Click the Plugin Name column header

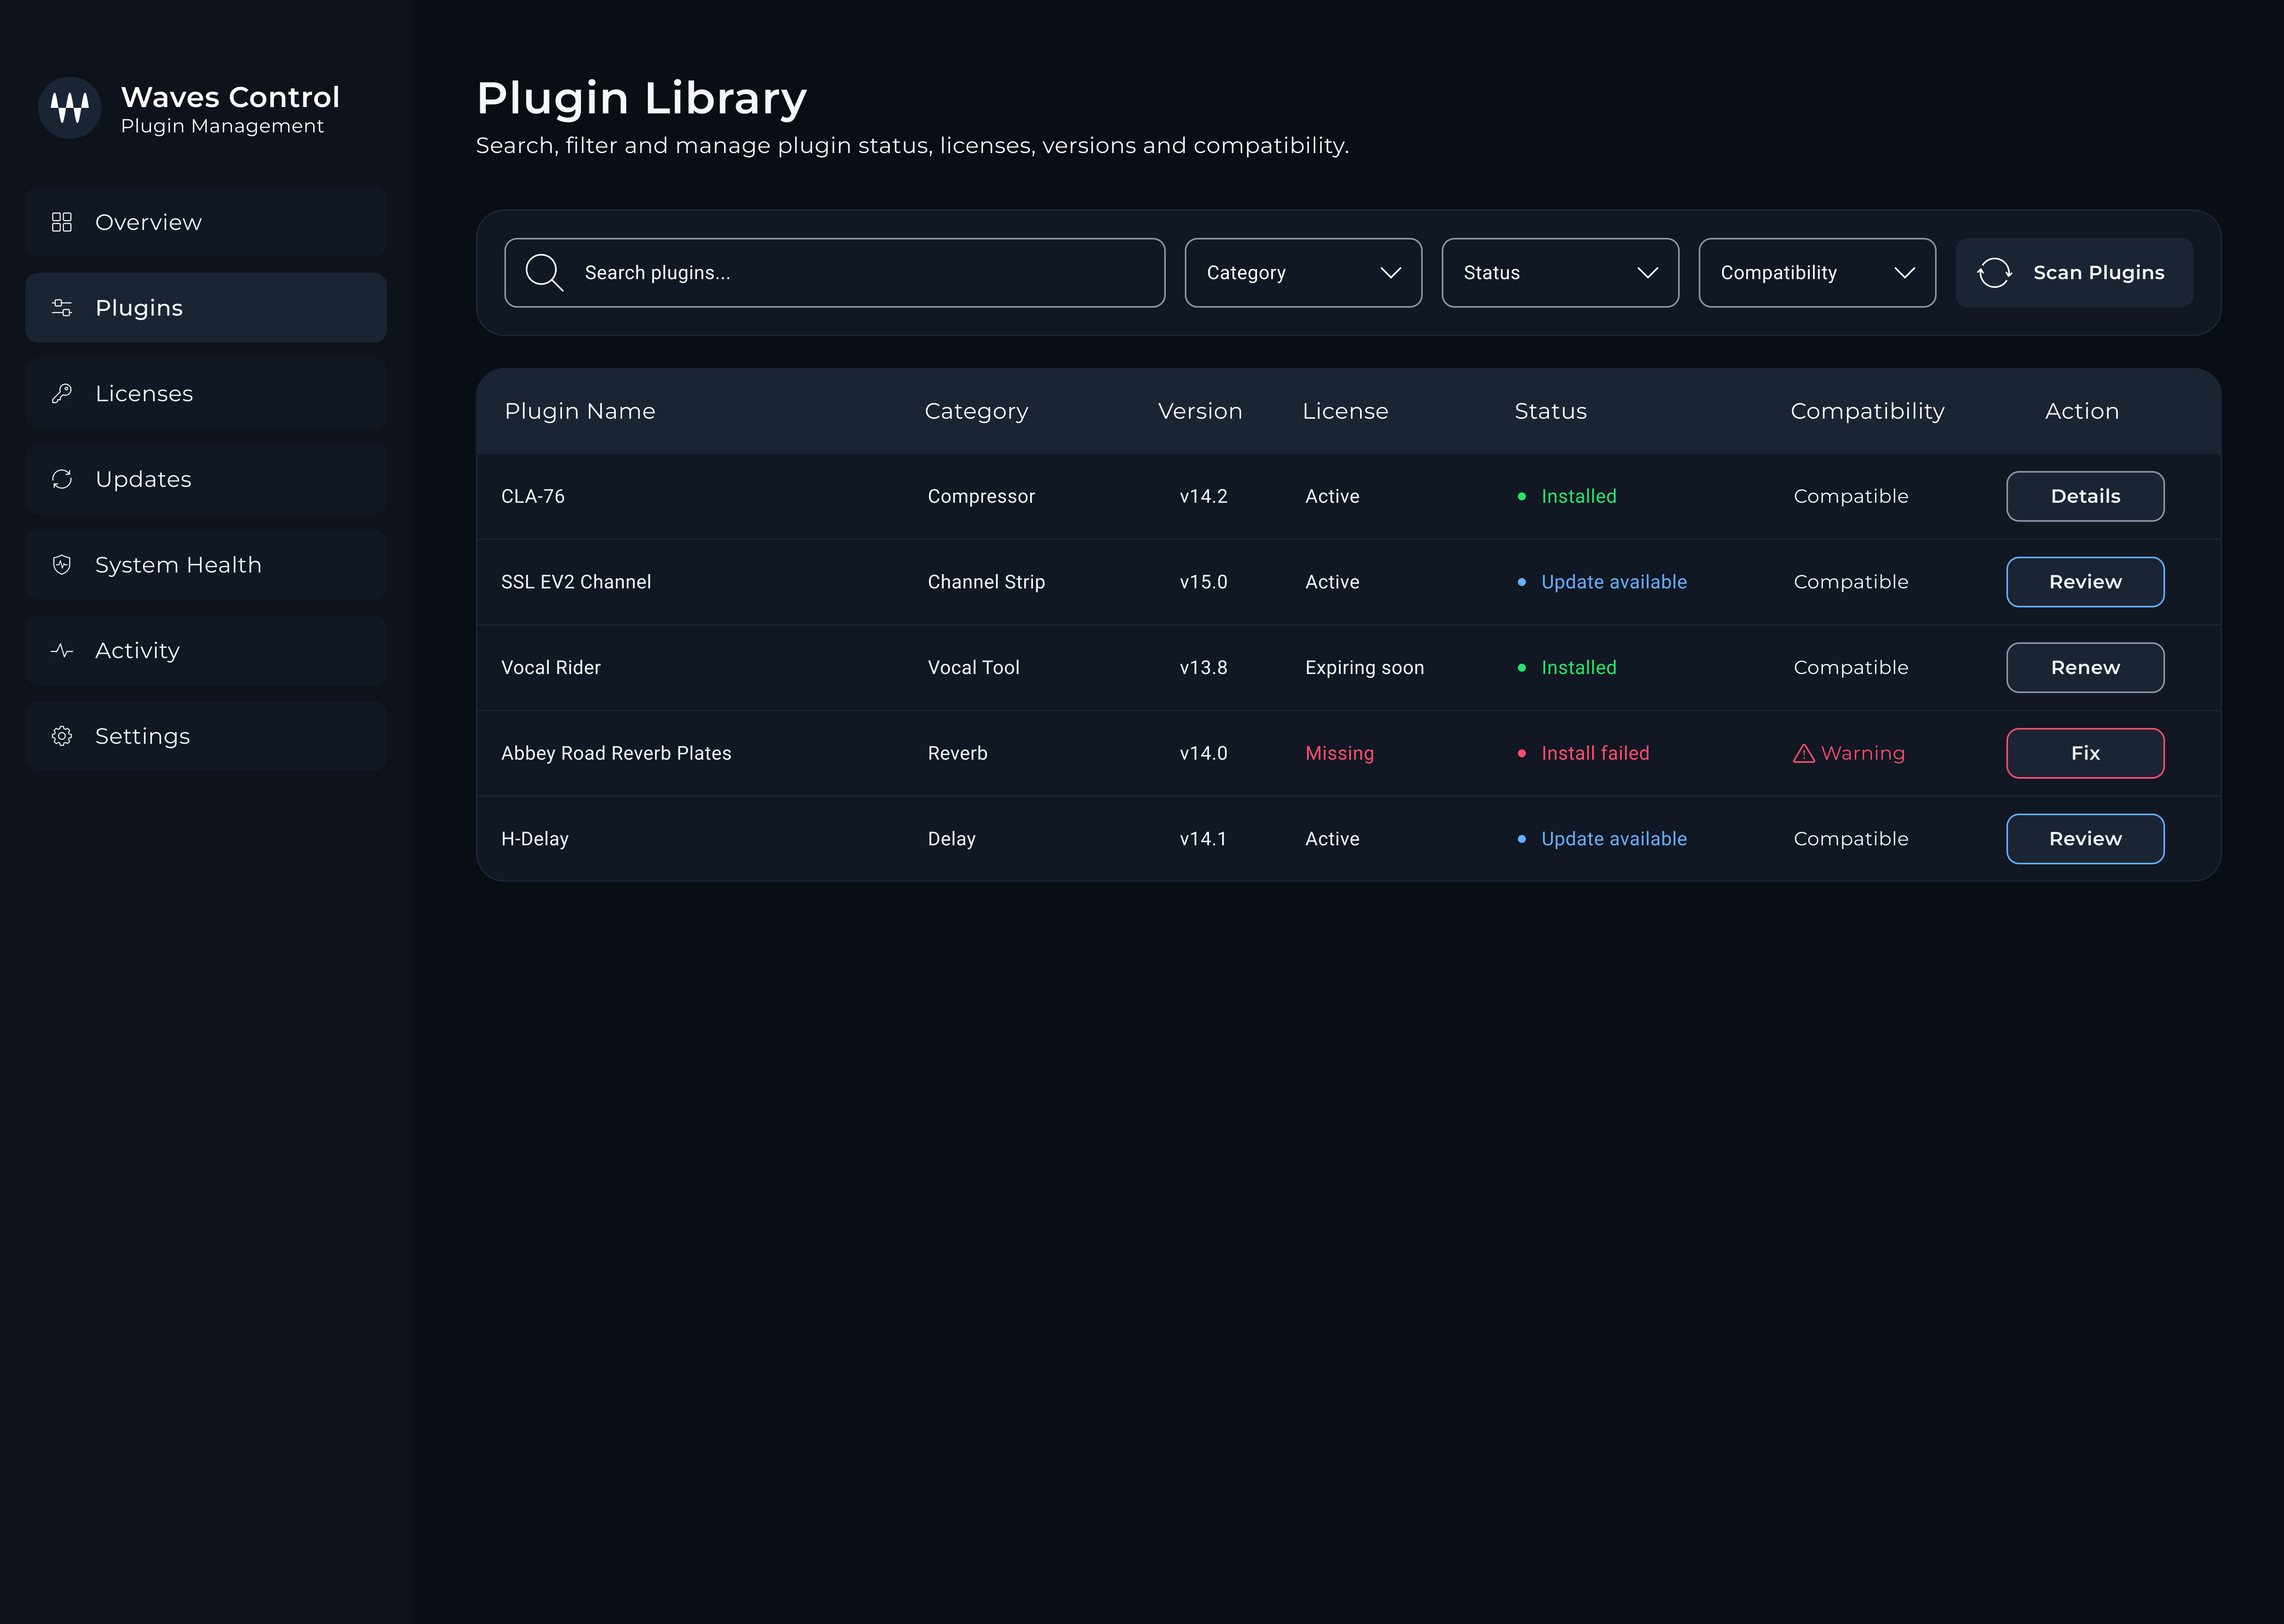pyautogui.click(x=580, y=411)
